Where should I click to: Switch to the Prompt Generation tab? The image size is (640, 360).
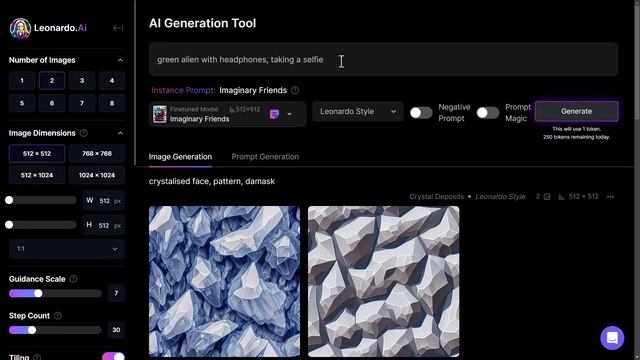(265, 157)
